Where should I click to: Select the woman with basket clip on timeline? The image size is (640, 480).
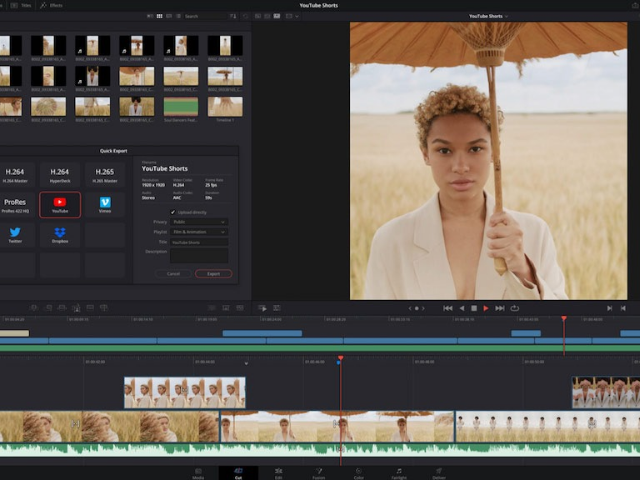pos(109,427)
